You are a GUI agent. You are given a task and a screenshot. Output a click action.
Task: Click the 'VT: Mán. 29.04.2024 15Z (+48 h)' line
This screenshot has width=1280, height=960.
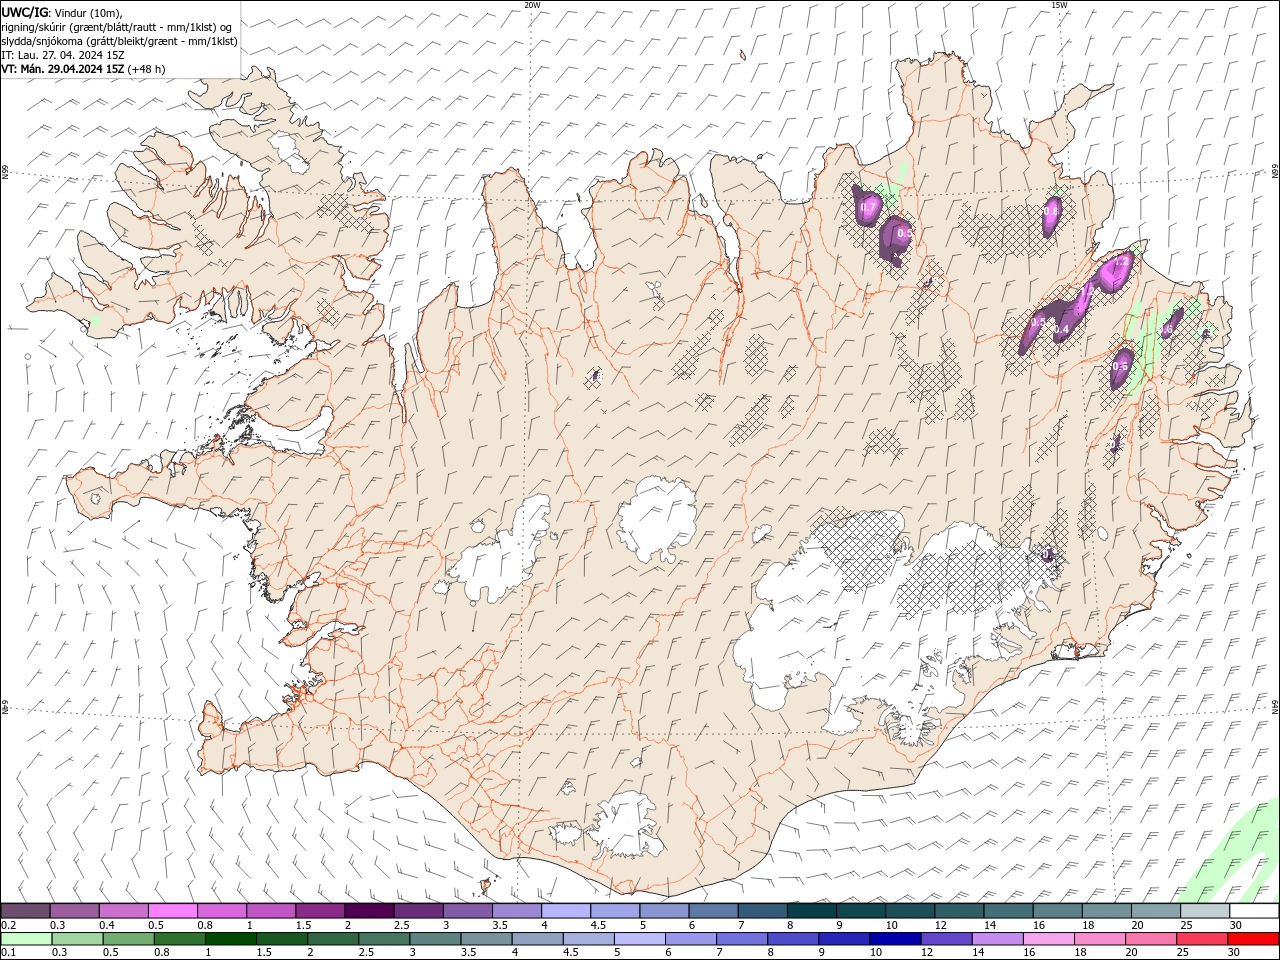pos(83,69)
